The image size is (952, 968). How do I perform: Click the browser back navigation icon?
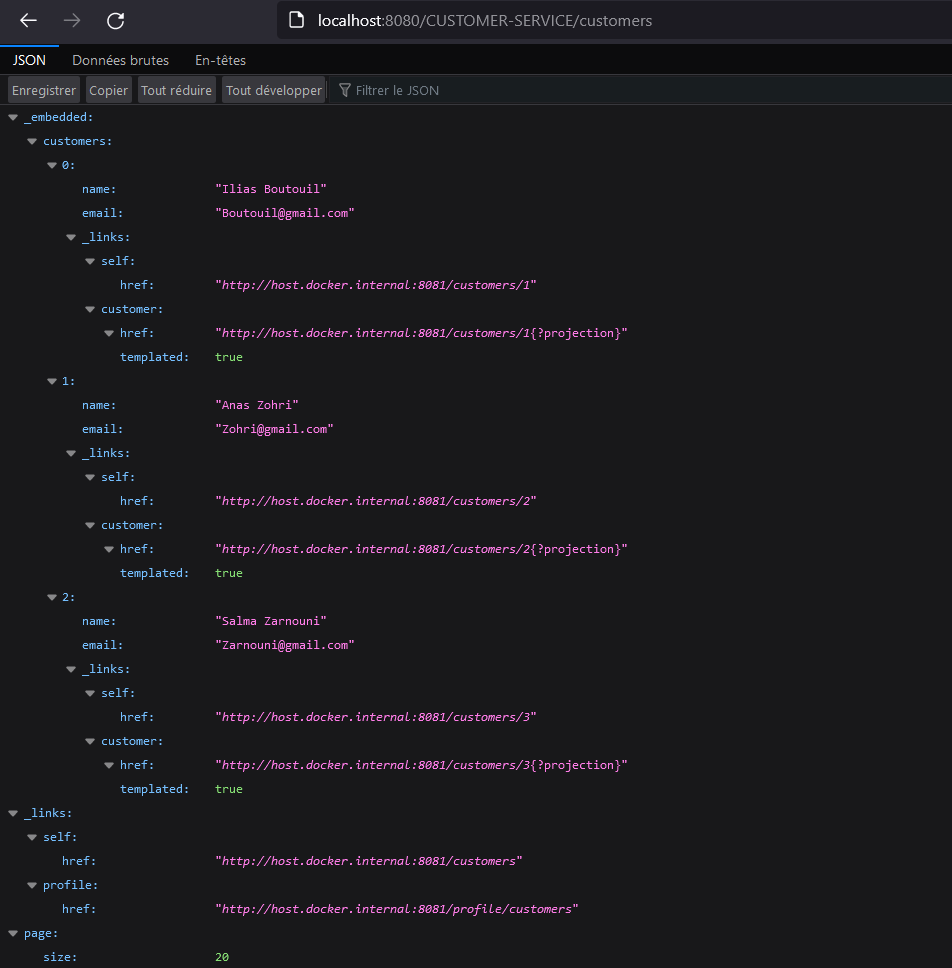point(26,21)
